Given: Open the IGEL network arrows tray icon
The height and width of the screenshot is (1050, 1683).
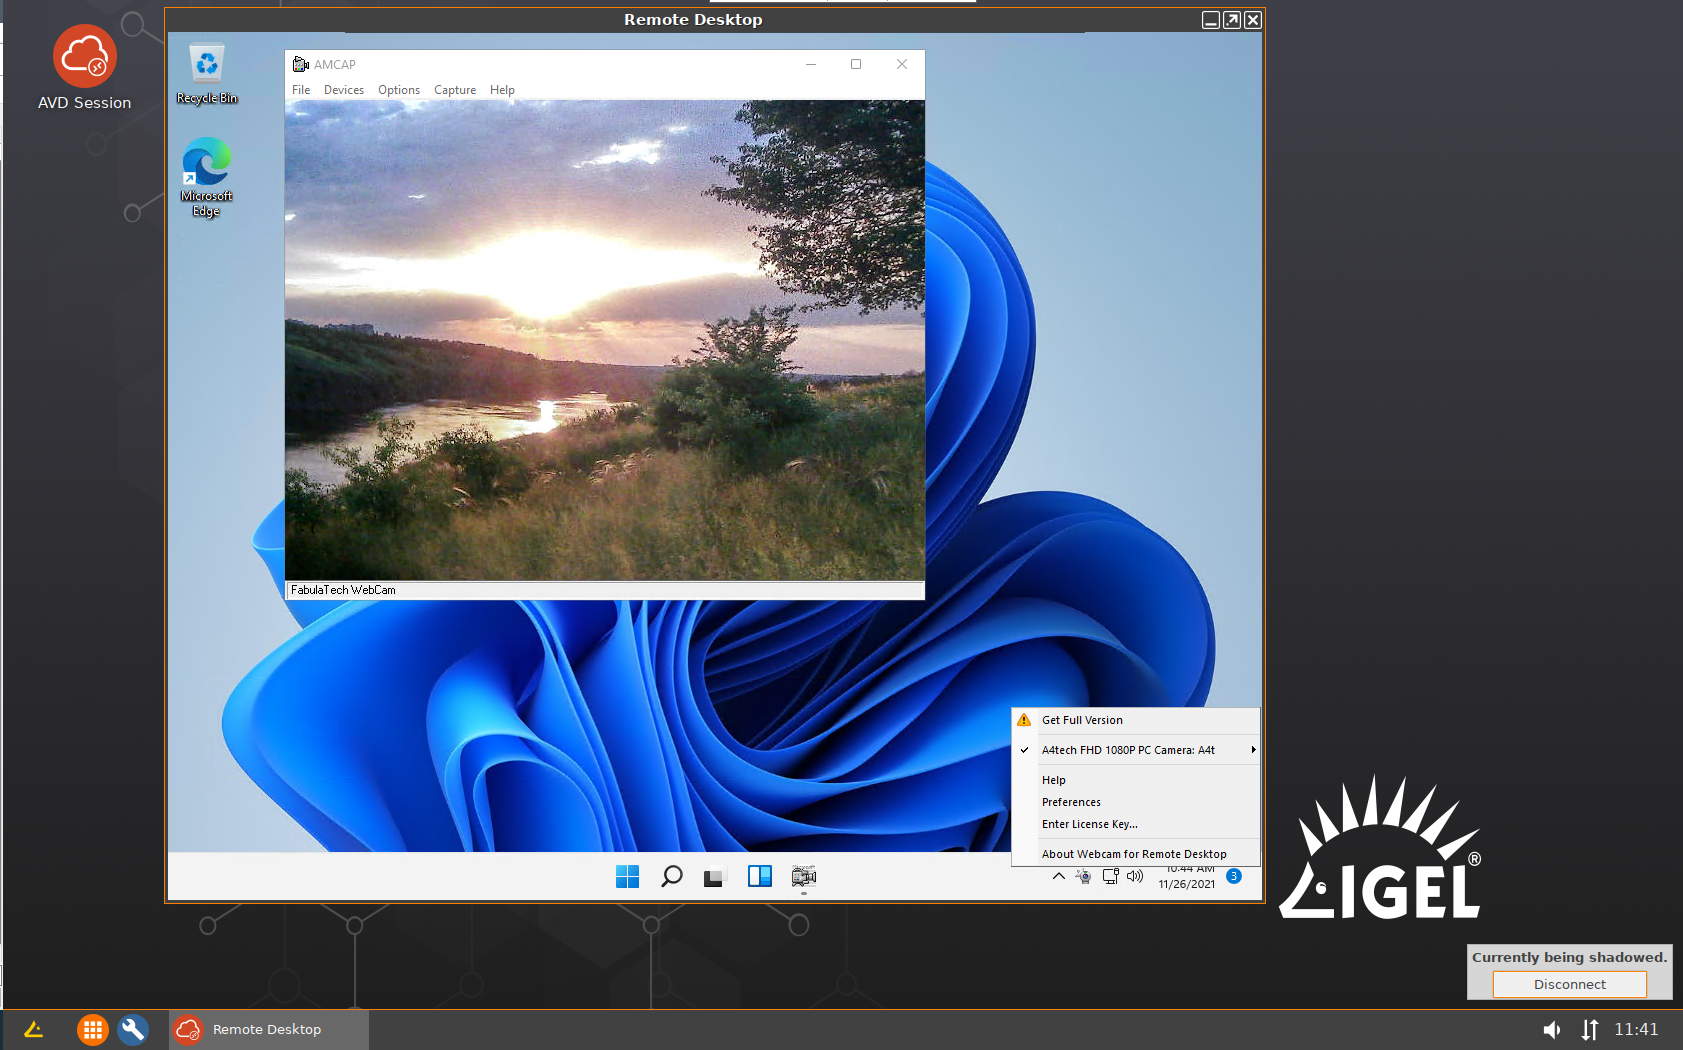Looking at the screenshot, I should pos(1590,1029).
